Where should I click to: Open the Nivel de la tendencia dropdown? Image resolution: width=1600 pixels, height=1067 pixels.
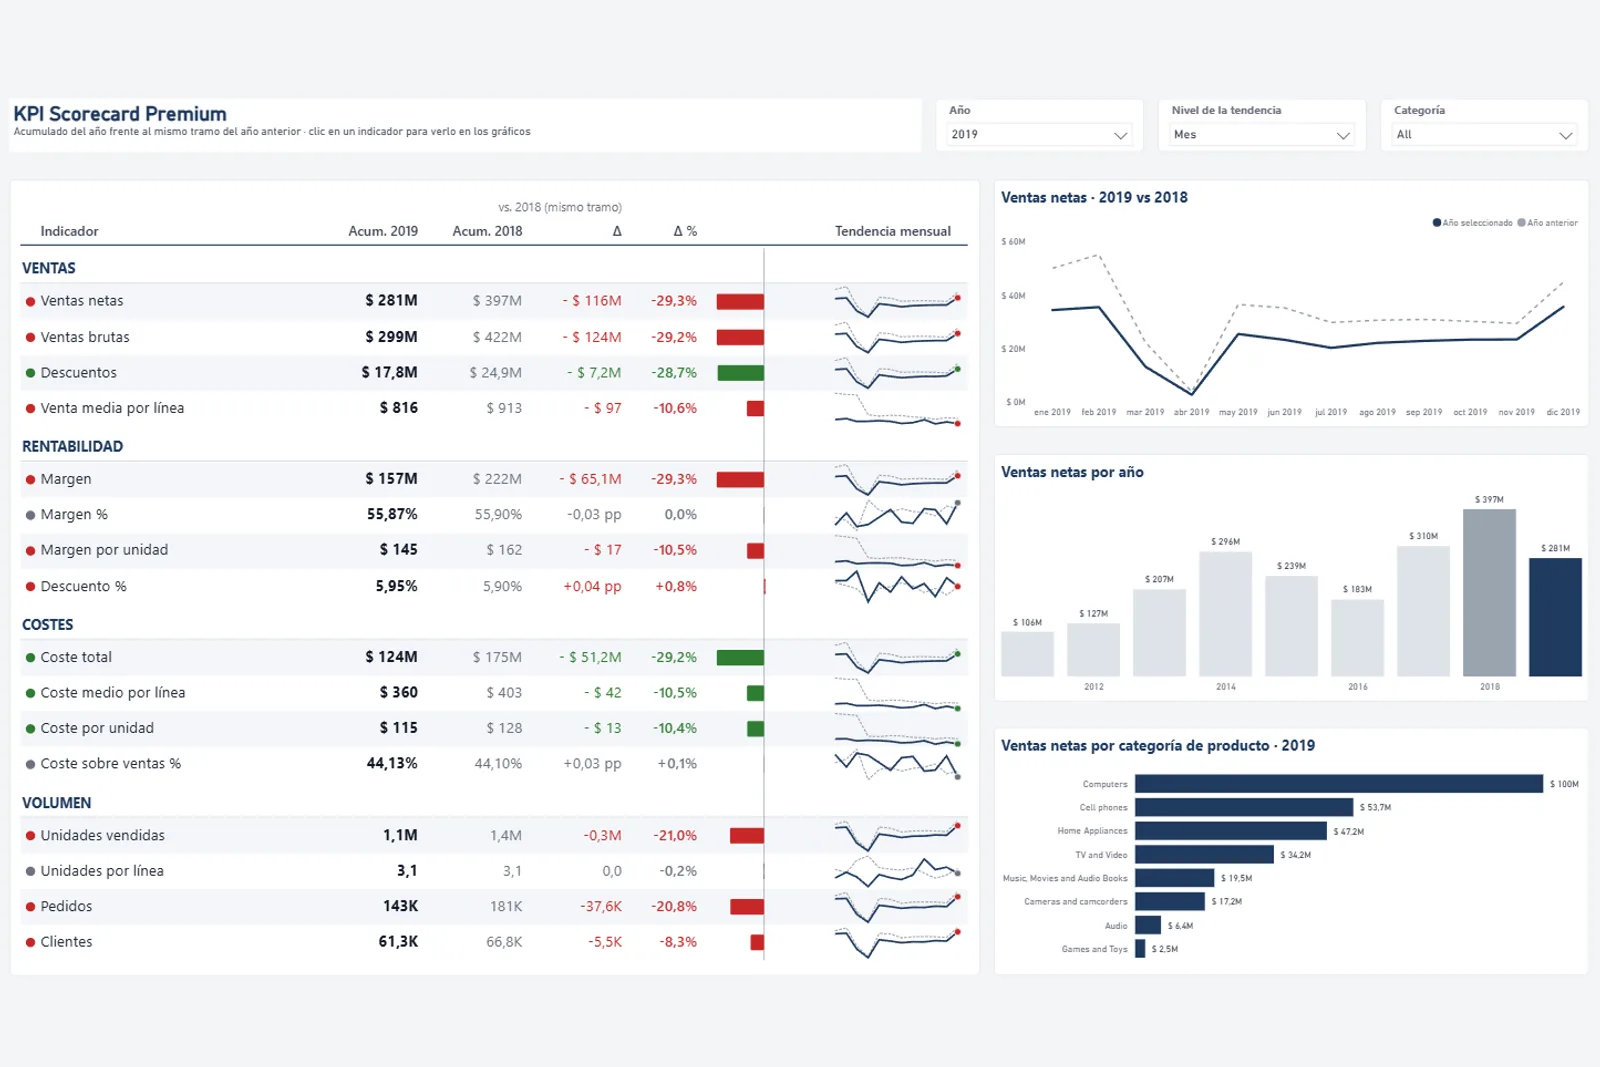point(1262,135)
